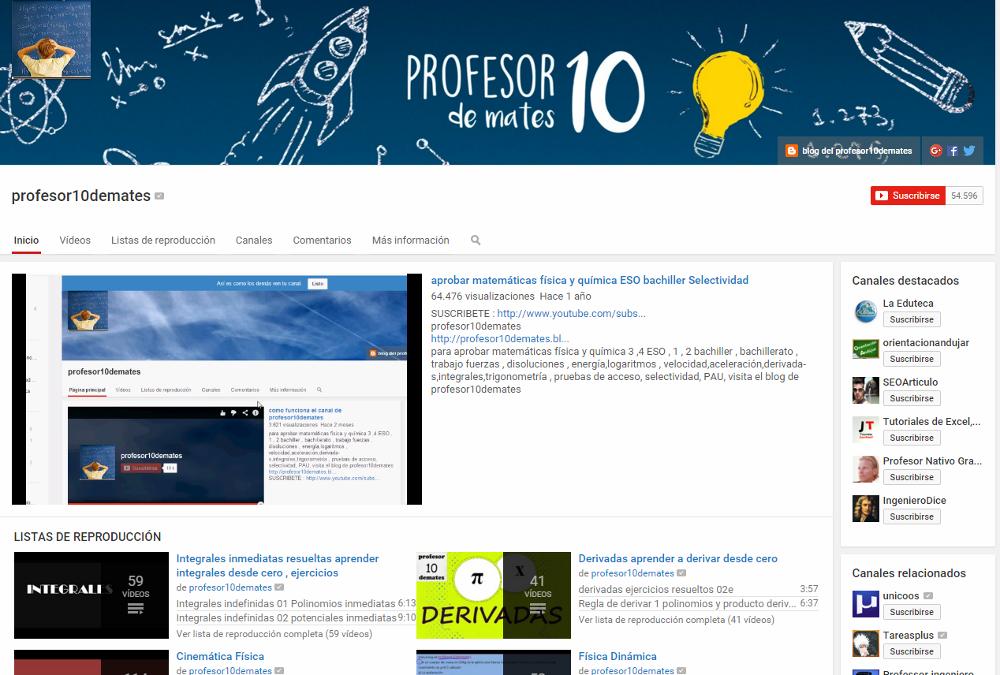Click the Tutoriales de Excel channel avatar
This screenshot has height=675, width=1000.
click(x=865, y=429)
